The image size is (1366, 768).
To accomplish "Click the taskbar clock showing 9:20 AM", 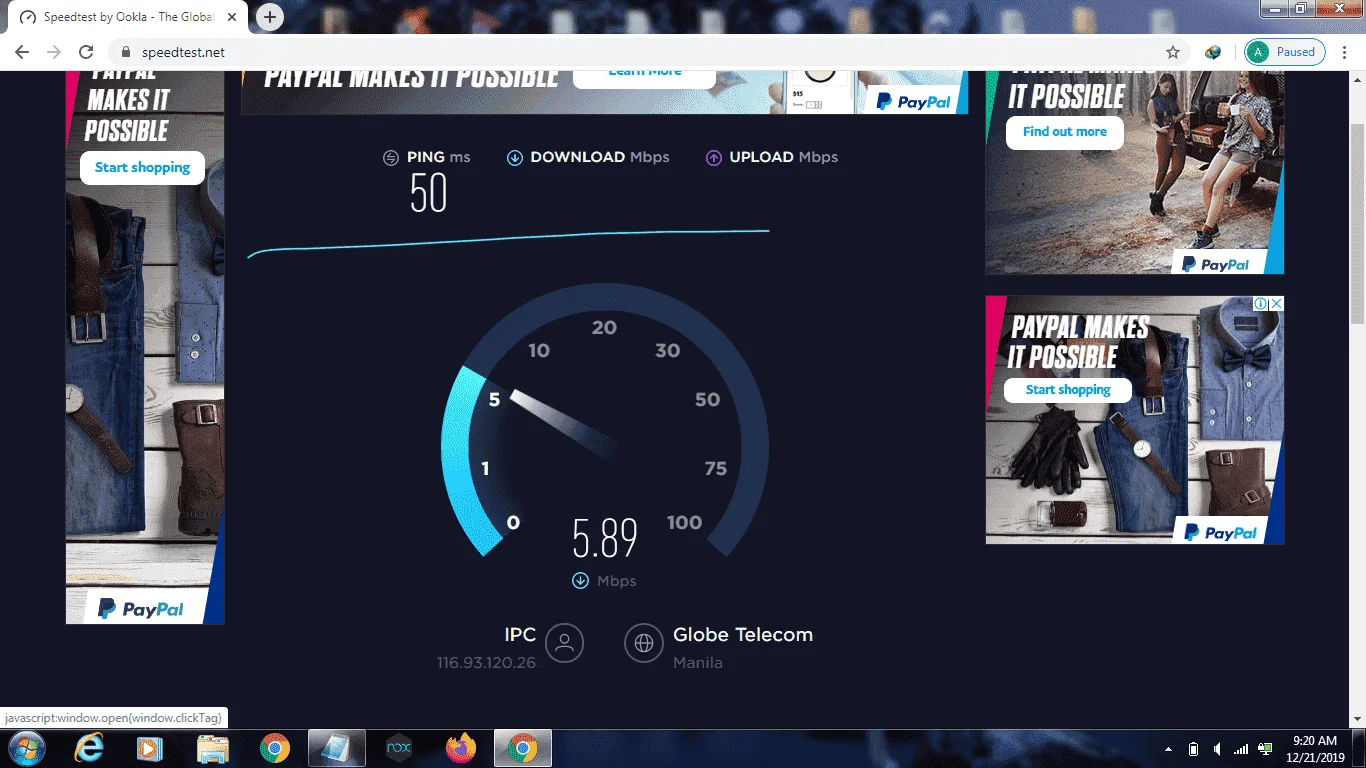I will click(1315, 748).
